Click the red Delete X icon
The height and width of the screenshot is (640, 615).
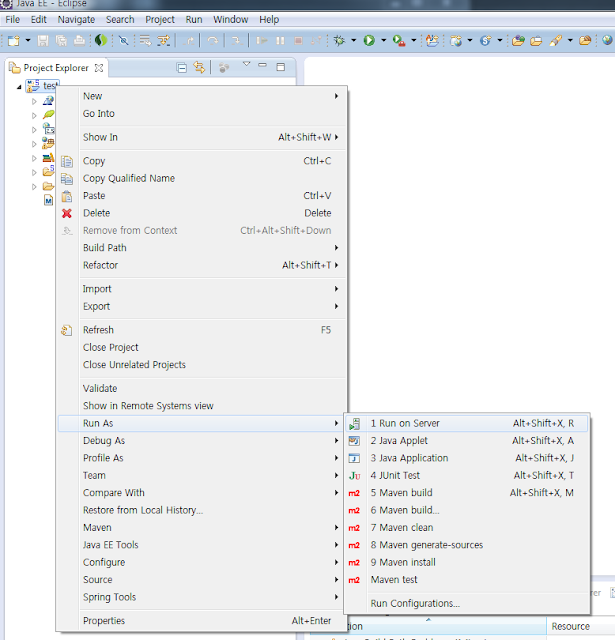(67, 213)
